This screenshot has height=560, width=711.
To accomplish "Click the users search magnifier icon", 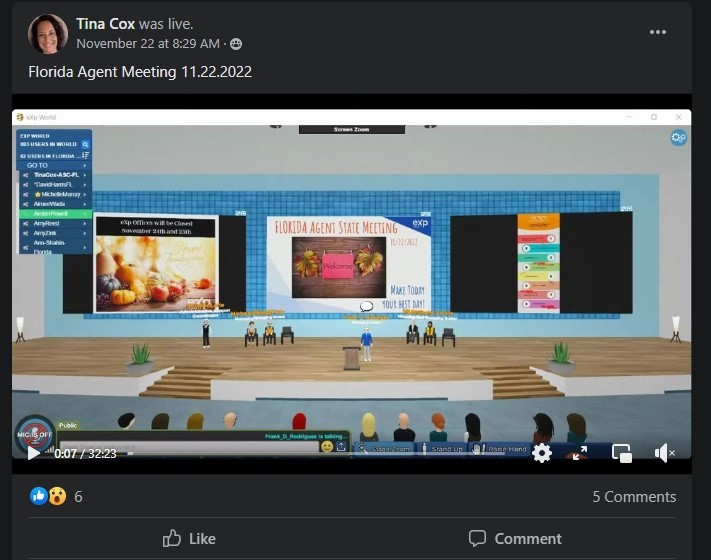I will [86, 144].
